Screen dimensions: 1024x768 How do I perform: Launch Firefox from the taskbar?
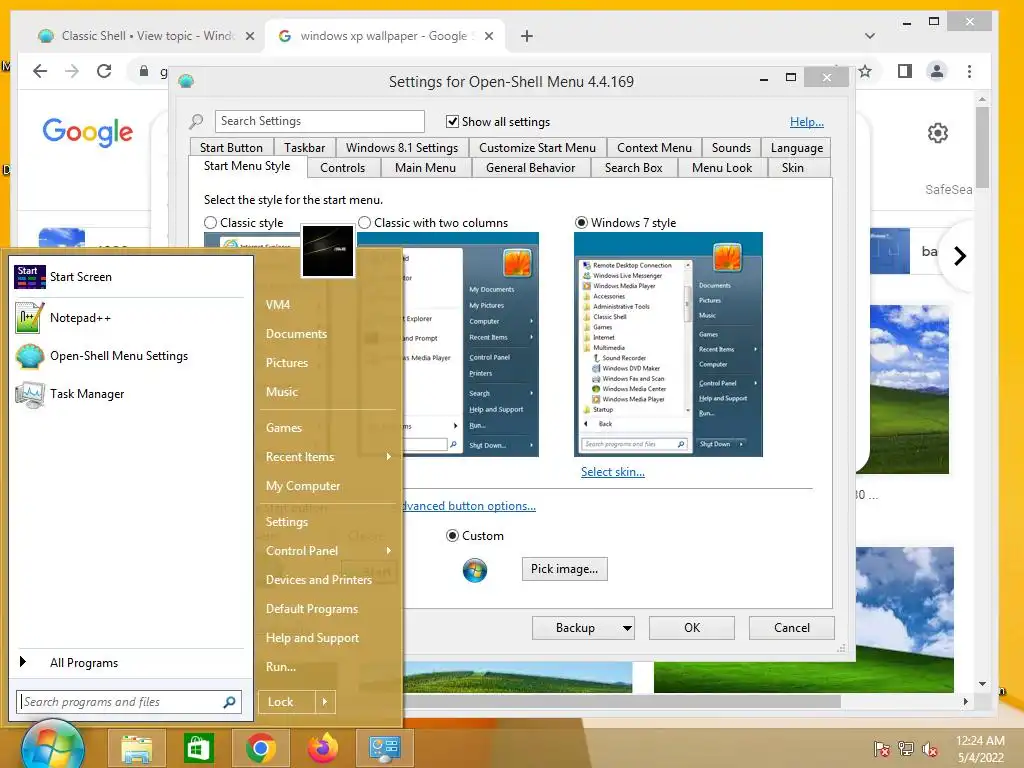(x=323, y=748)
